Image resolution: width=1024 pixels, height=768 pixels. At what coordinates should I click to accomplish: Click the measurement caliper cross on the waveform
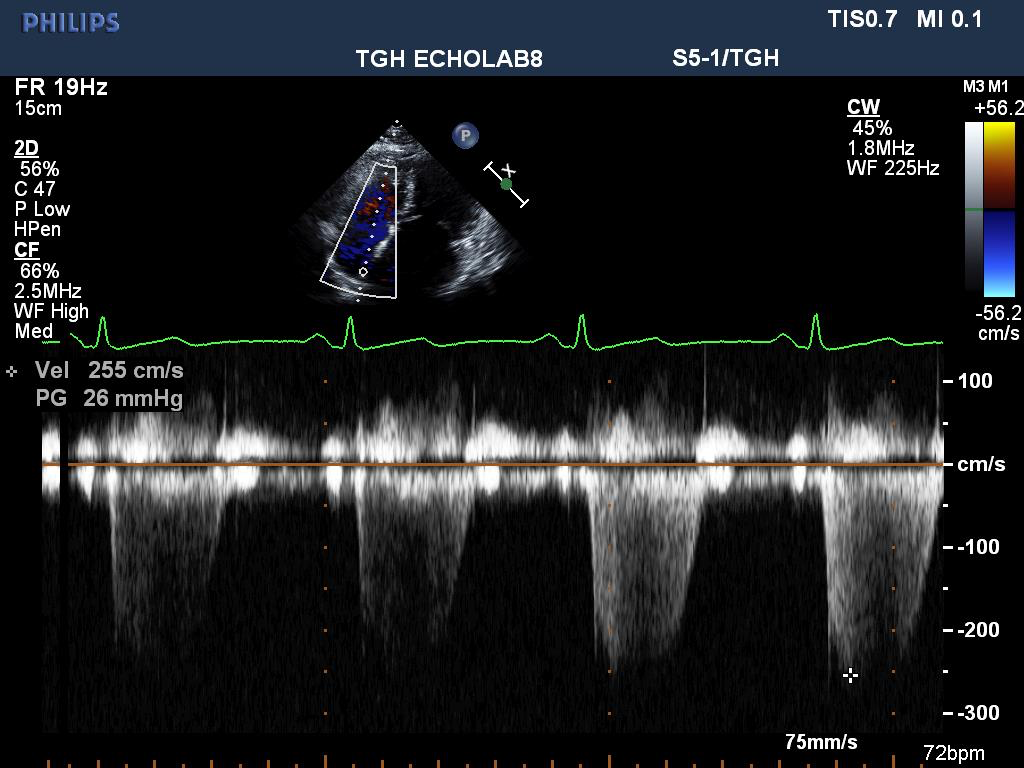click(x=850, y=676)
